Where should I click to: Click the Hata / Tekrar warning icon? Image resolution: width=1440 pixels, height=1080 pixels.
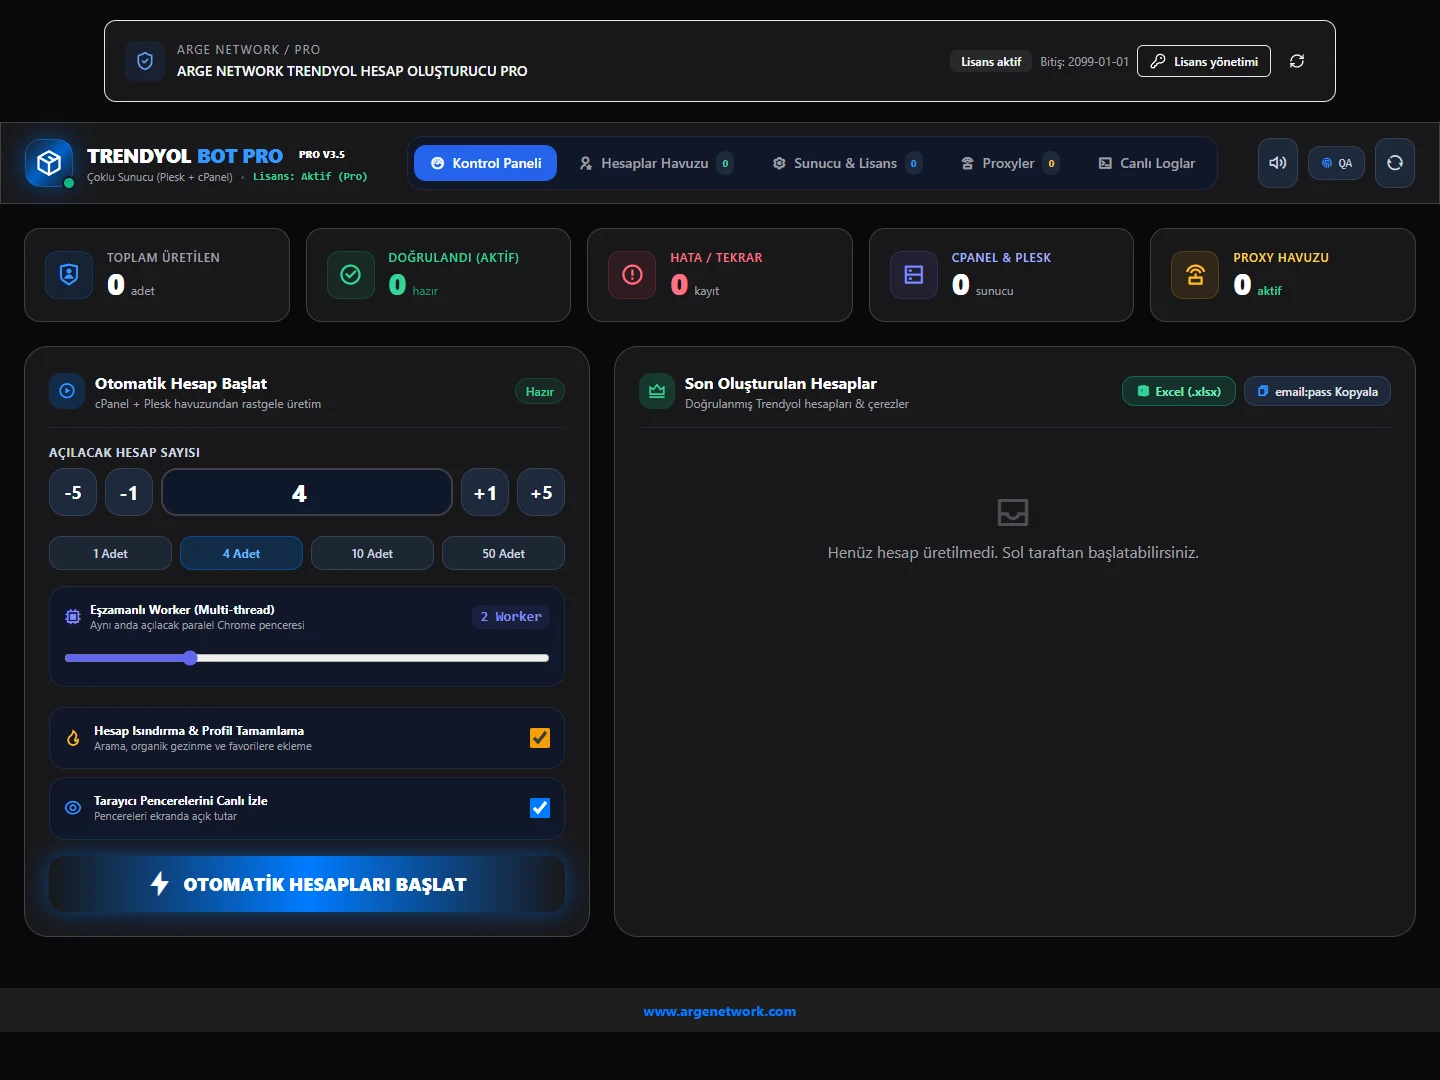(x=633, y=275)
